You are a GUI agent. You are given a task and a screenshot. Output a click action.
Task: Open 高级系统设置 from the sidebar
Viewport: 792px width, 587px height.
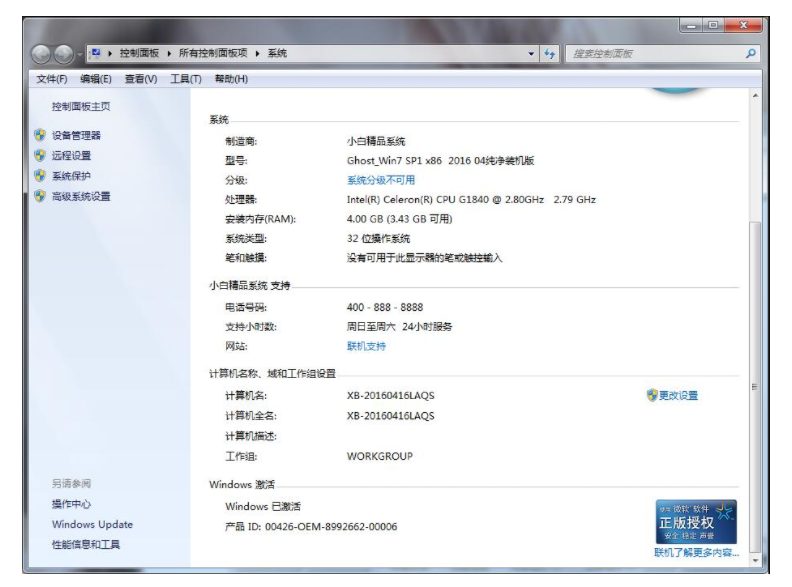pos(81,196)
